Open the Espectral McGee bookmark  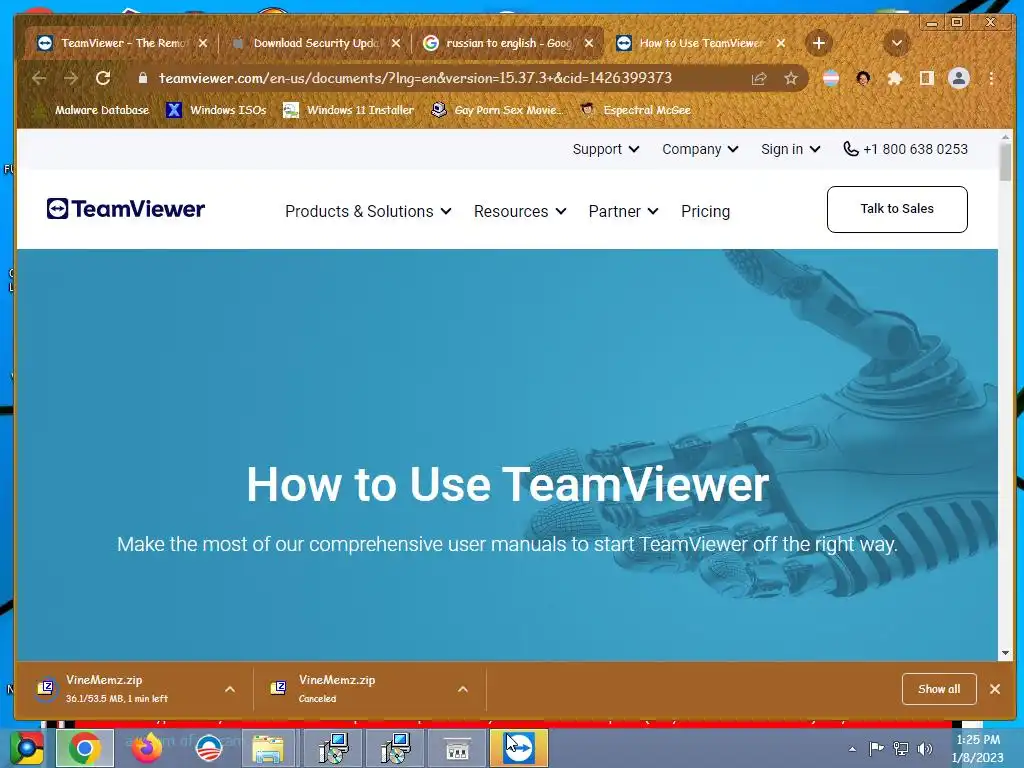click(636, 110)
